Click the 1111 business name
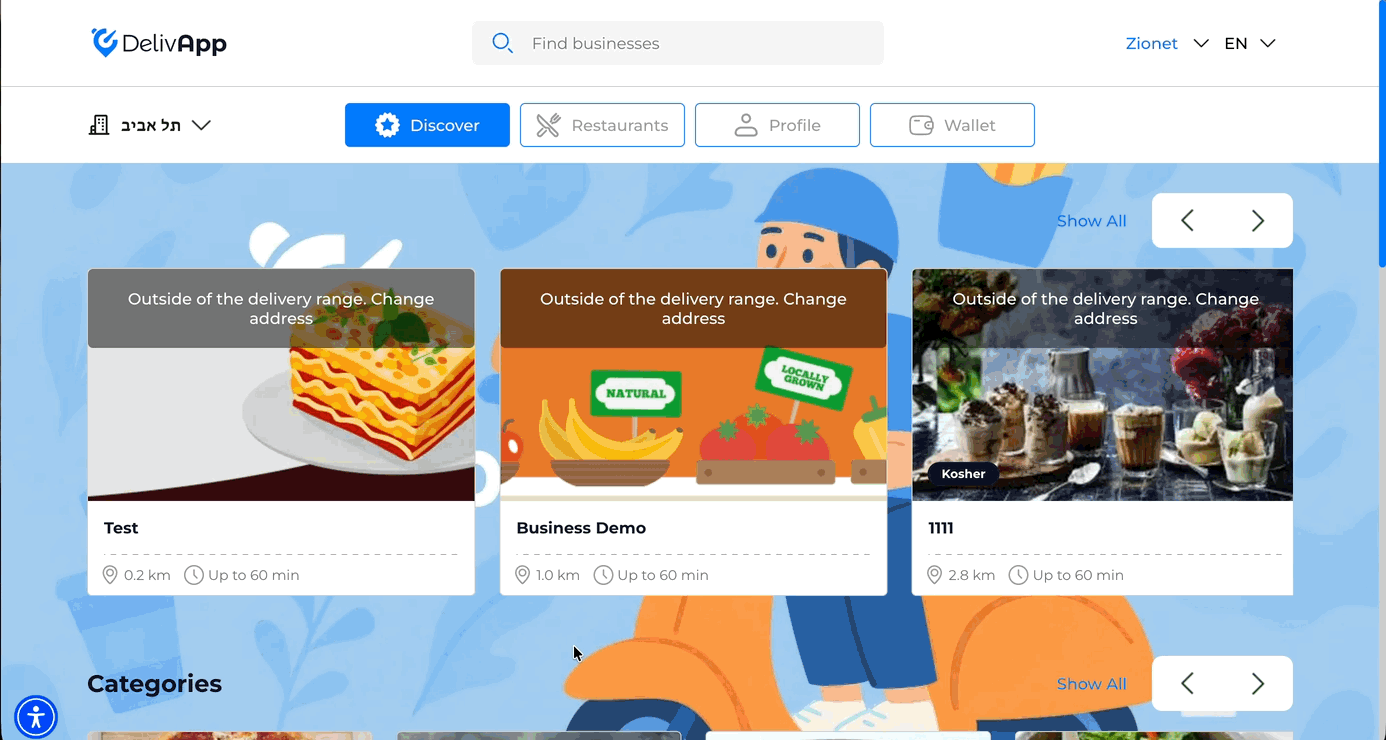Viewport: 1386px width, 740px height. [940, 528]
